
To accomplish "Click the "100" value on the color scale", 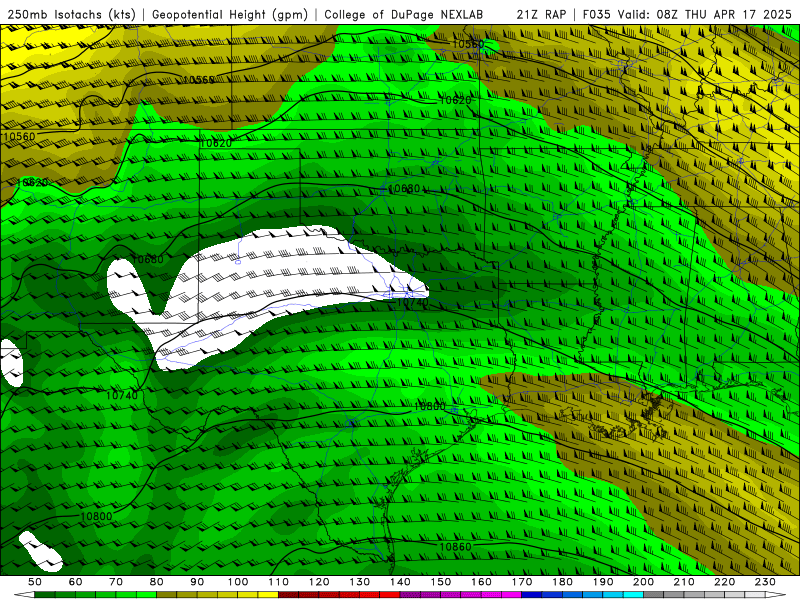I will click(x=238, y=582).
